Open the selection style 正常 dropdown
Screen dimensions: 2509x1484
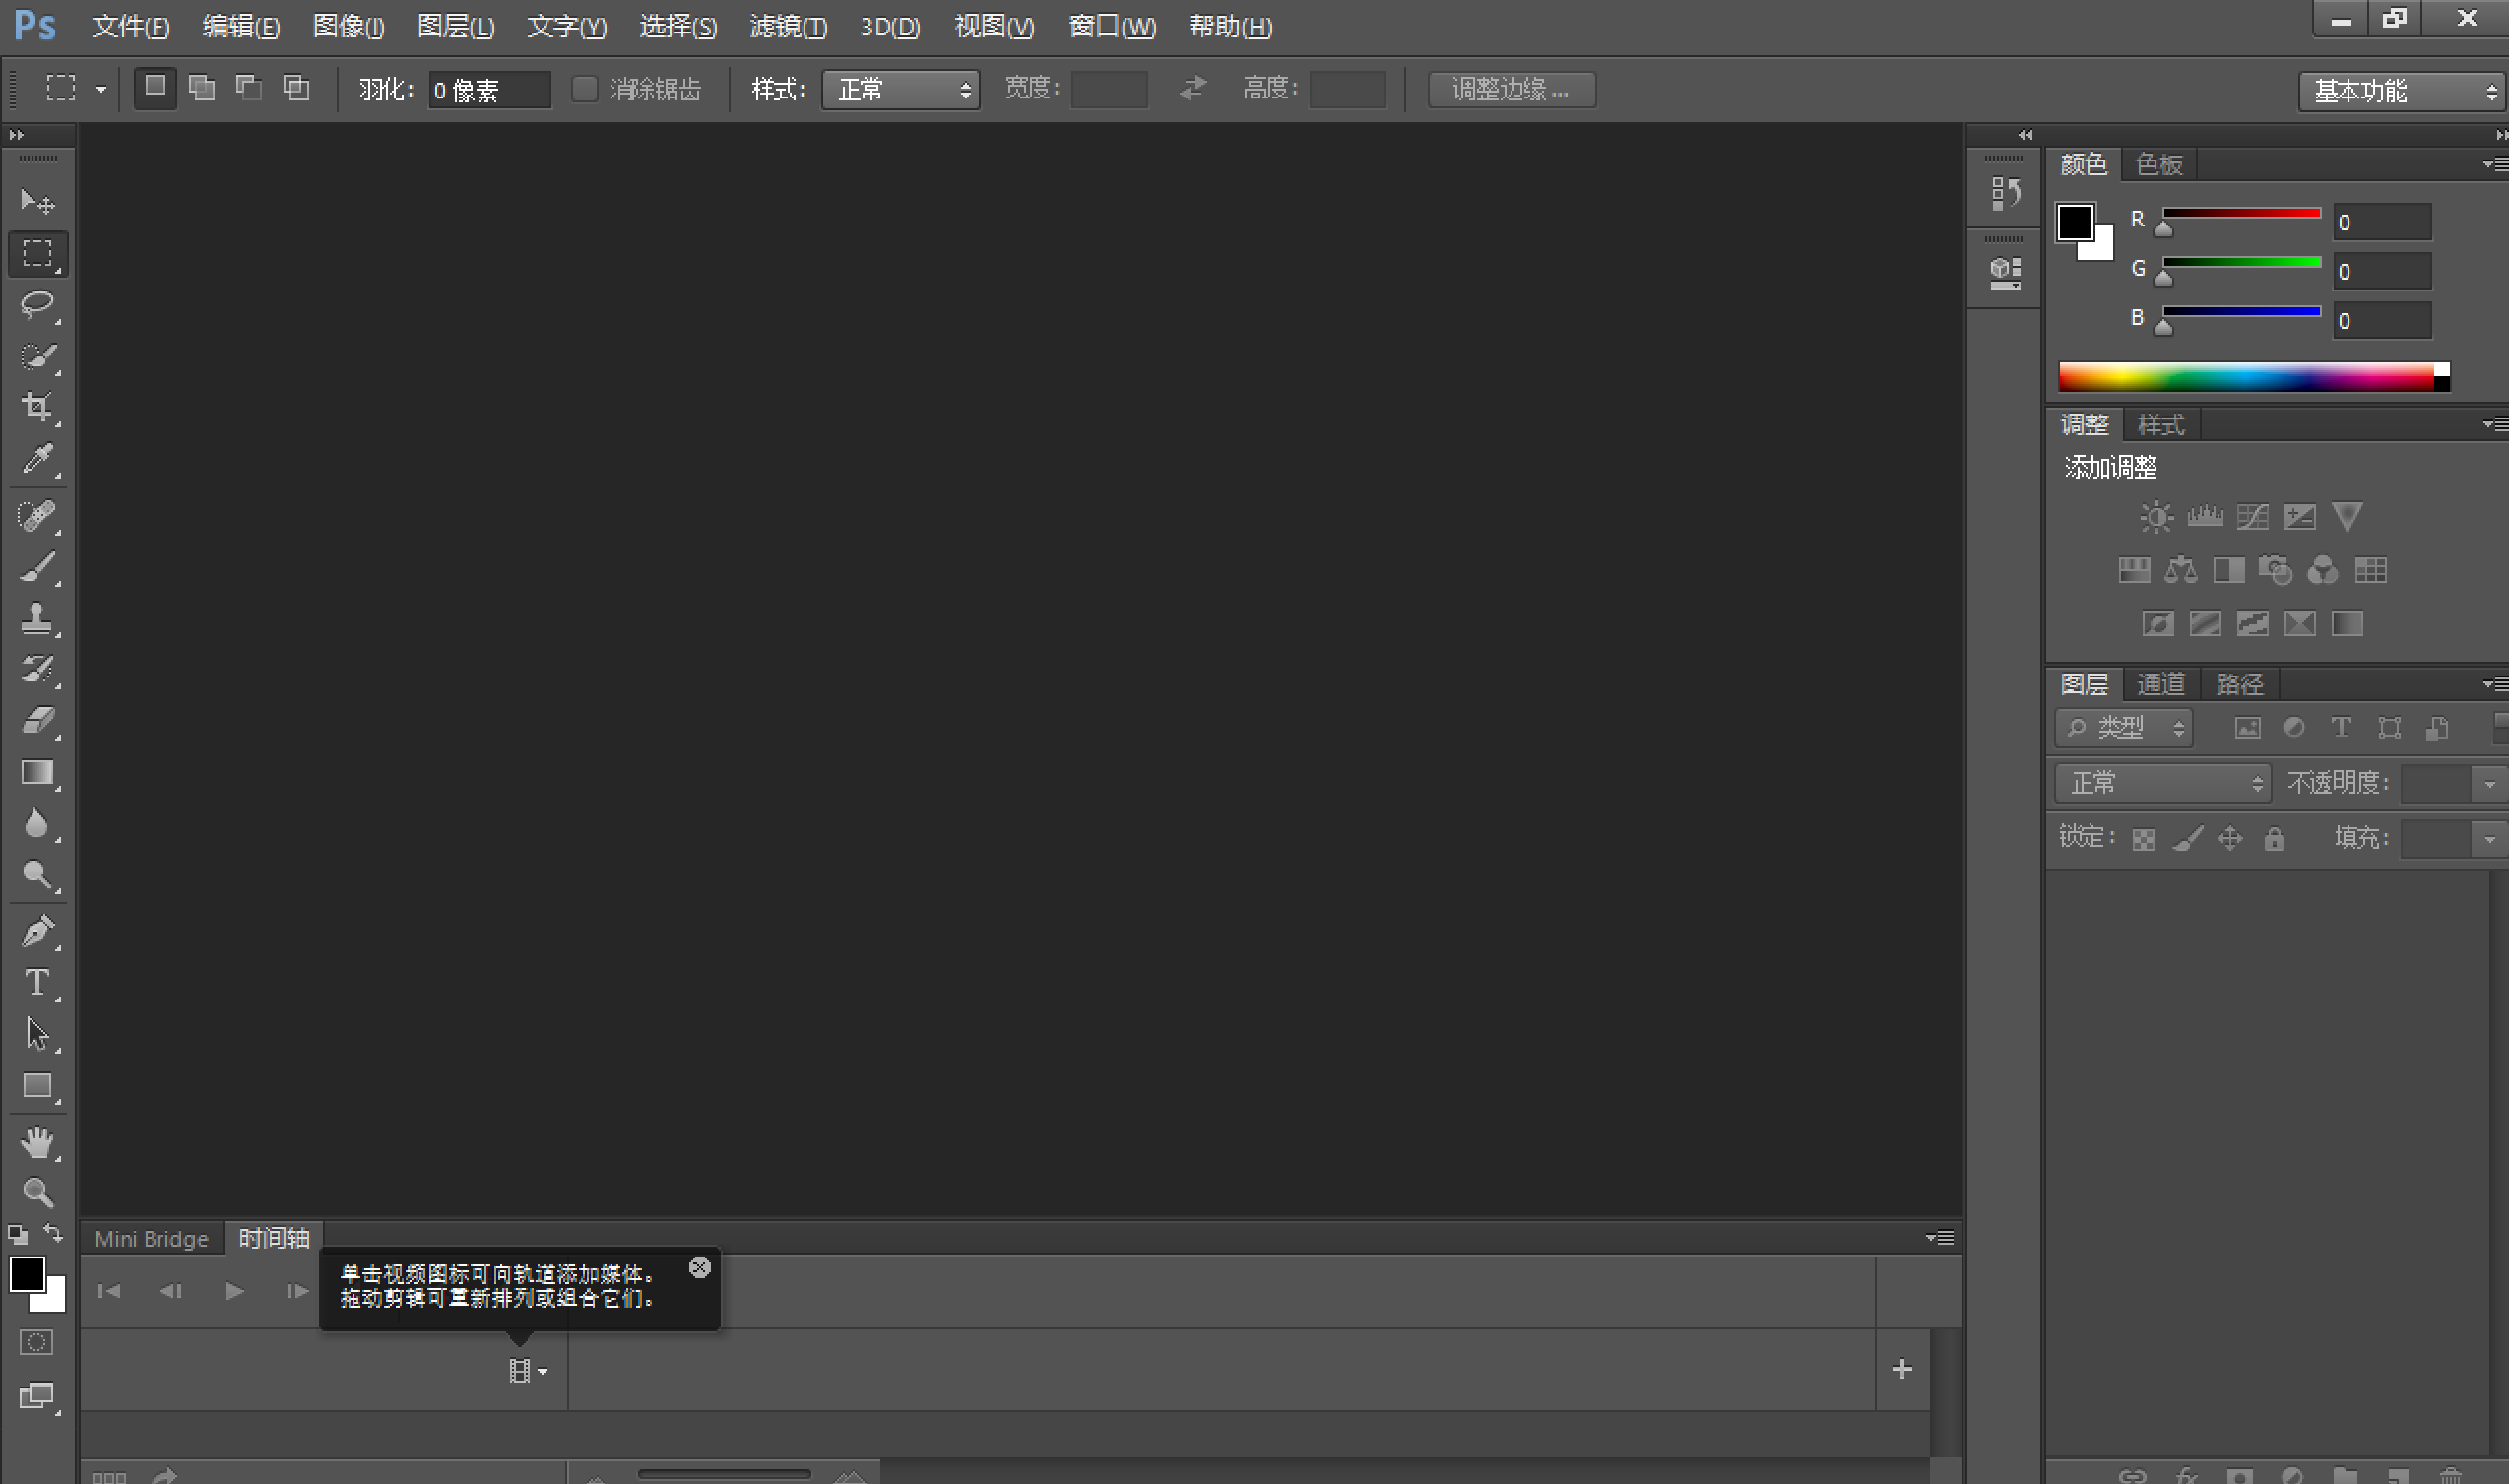pyautogui.click(x=898, y=89)
